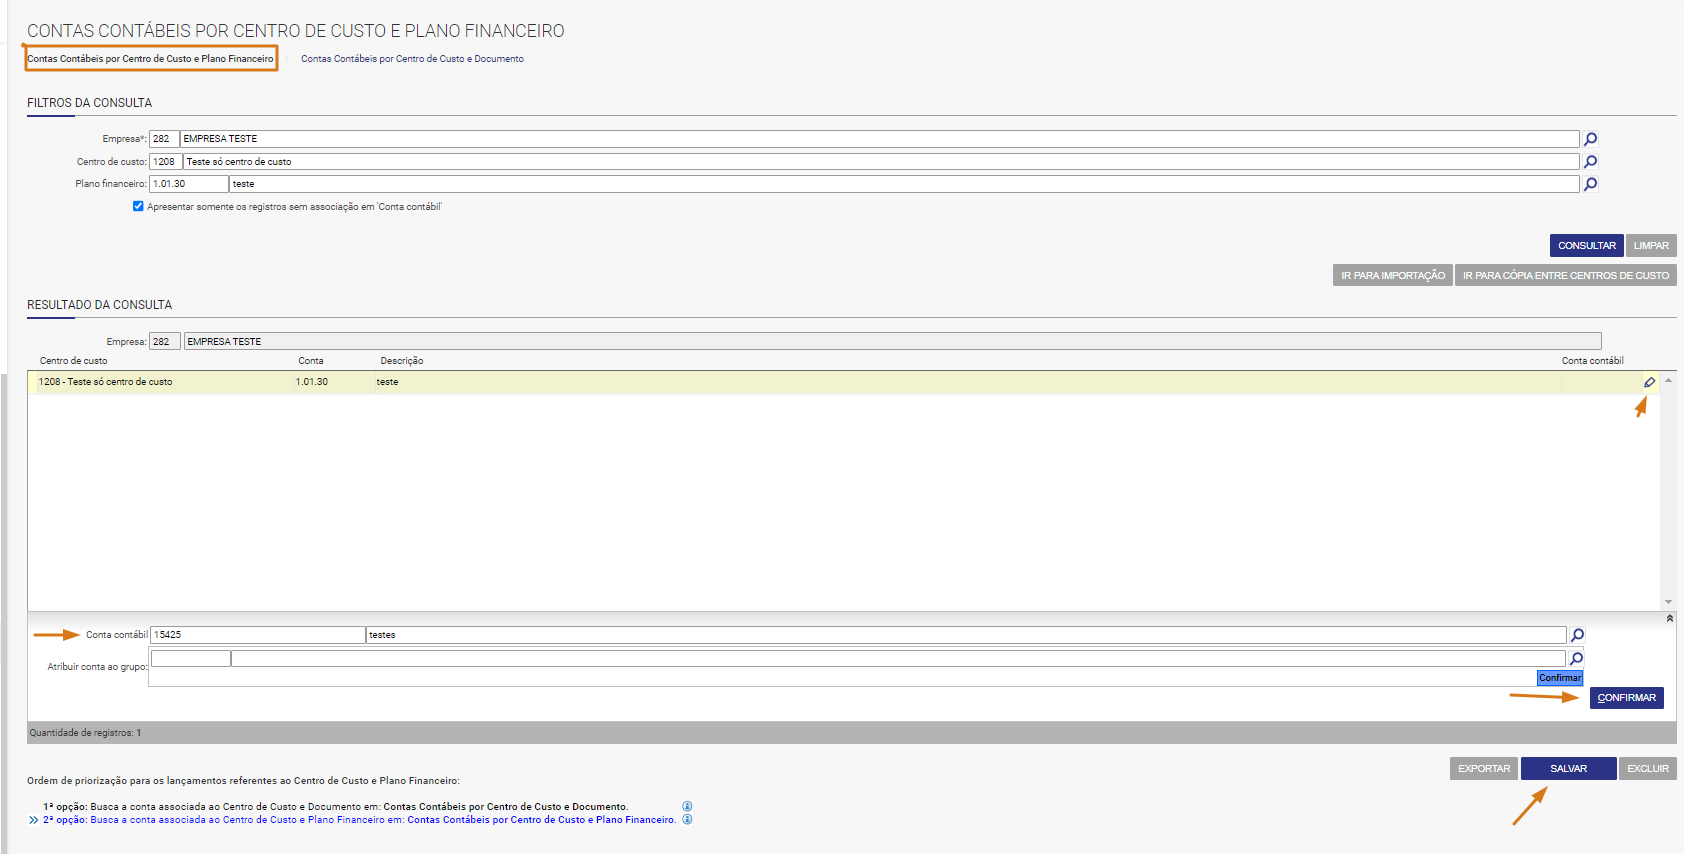
Task: Click the Centro de custo code field '1208'
Action: pos(166,161)
